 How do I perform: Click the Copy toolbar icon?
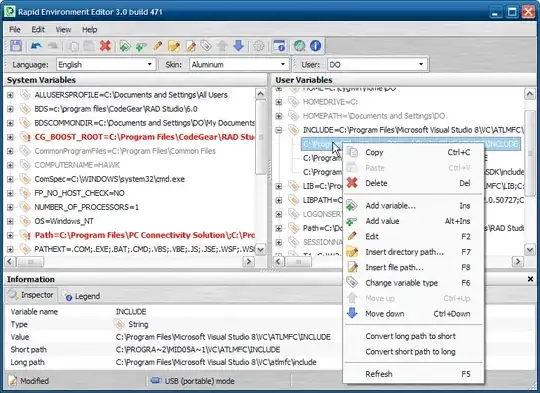point(73,46)
